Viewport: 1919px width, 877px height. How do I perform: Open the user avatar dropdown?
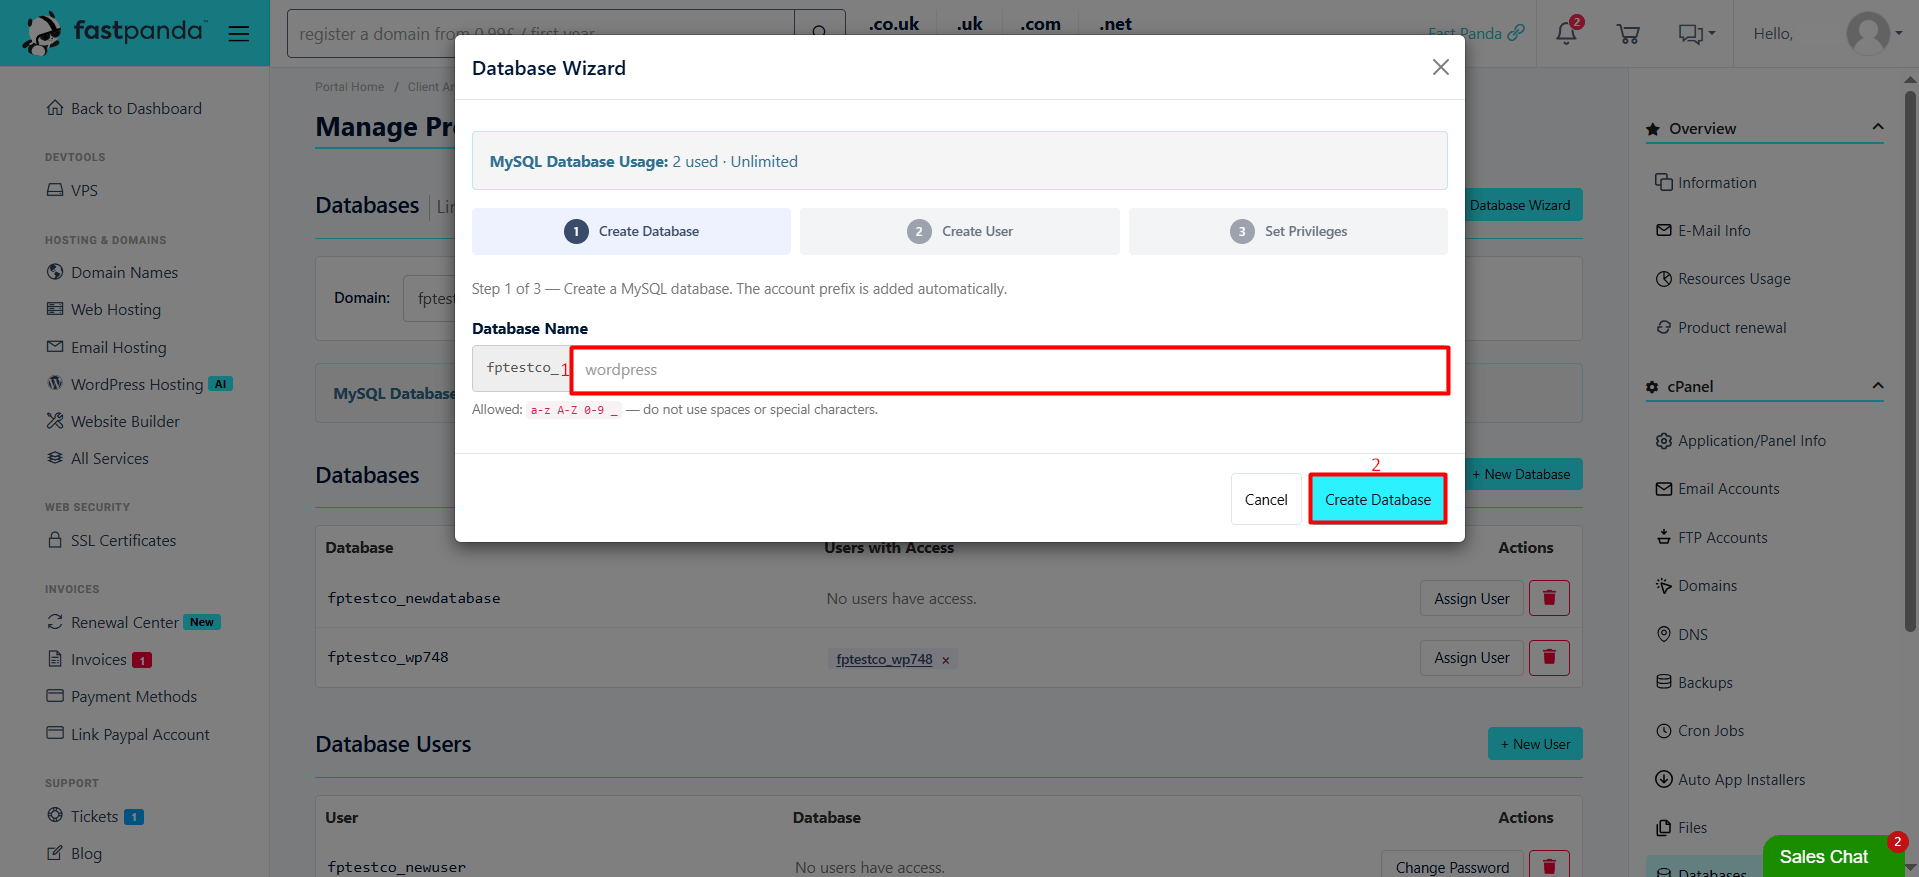(1873, 33)
